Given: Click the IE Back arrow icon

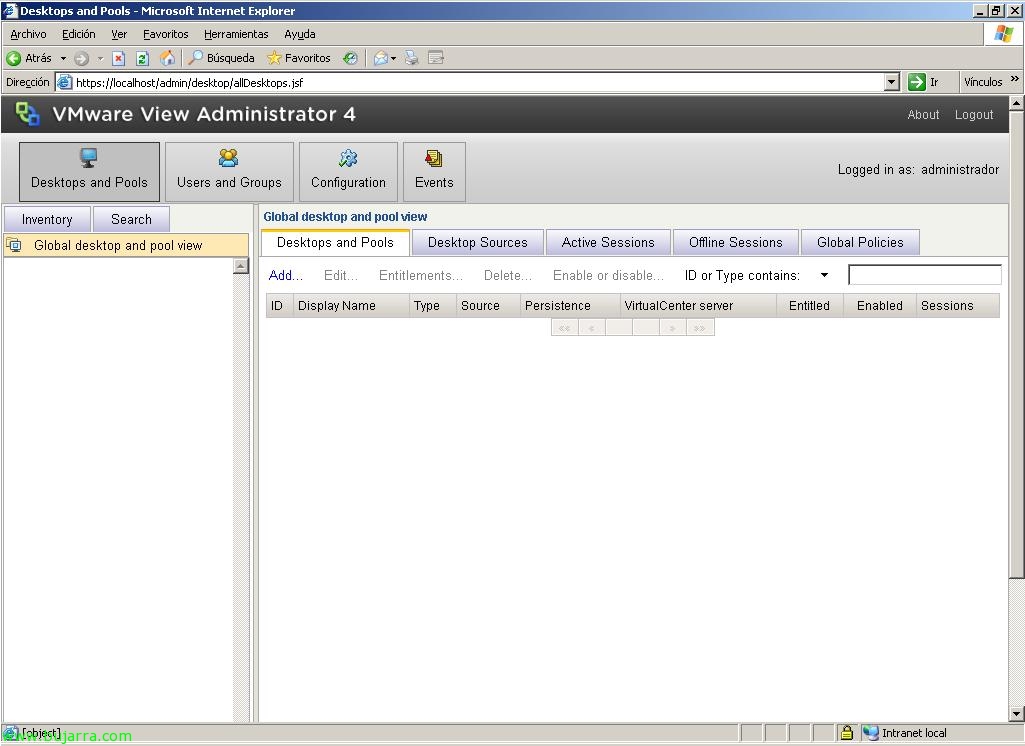Looking at the screenshot, I should coord(14,58).
